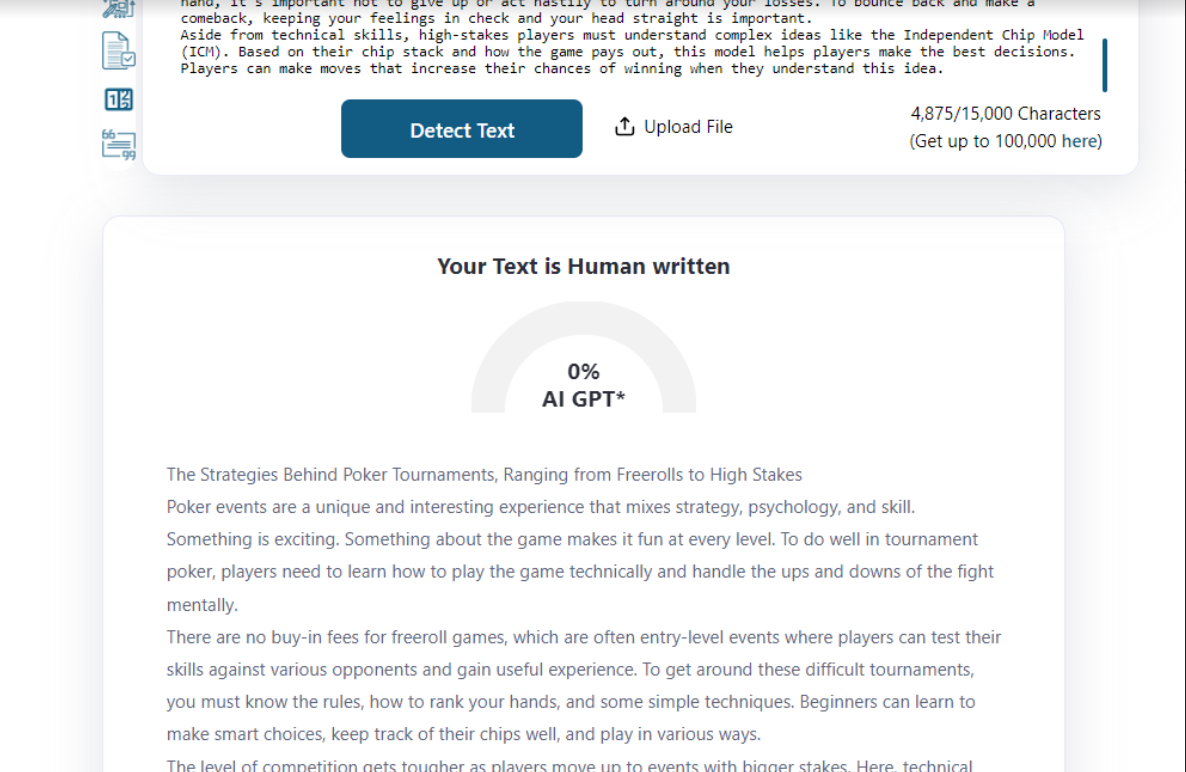Click the paragraph starting 'There are no buy-in fees'
1186x772 pixels.
coord(583,637)
